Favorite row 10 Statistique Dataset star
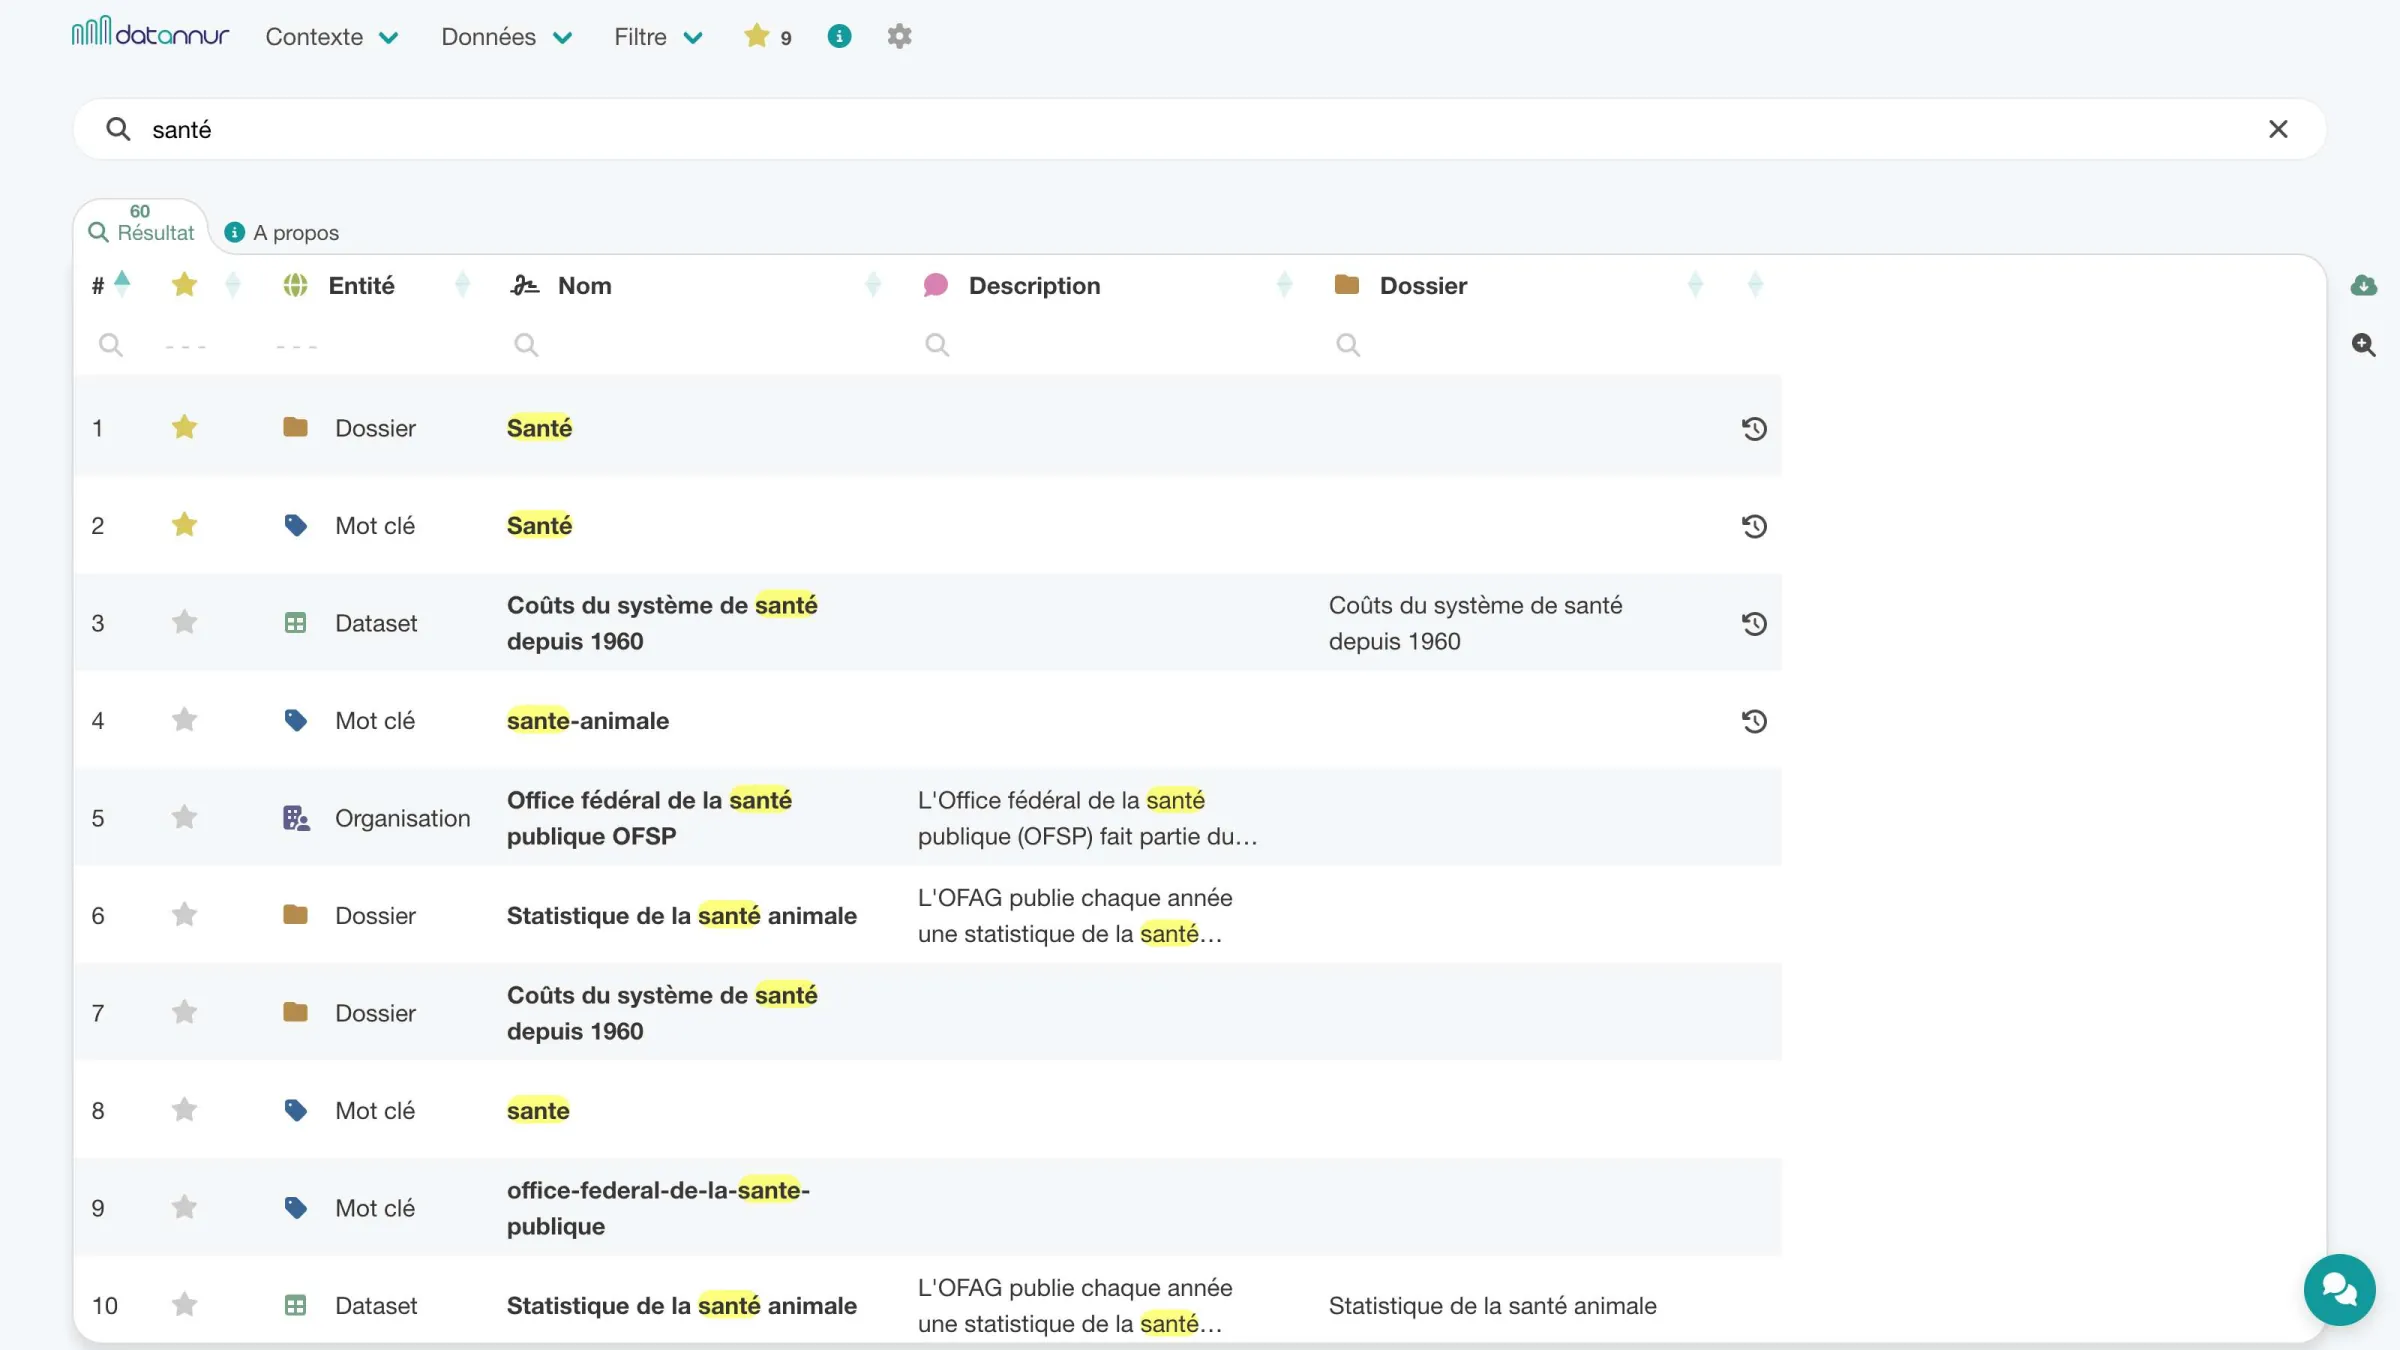 click(x=184, y=1305)
